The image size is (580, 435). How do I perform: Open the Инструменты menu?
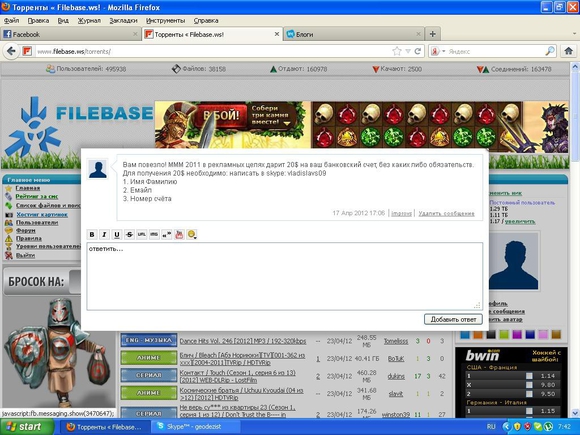click(x=165, y=21)
